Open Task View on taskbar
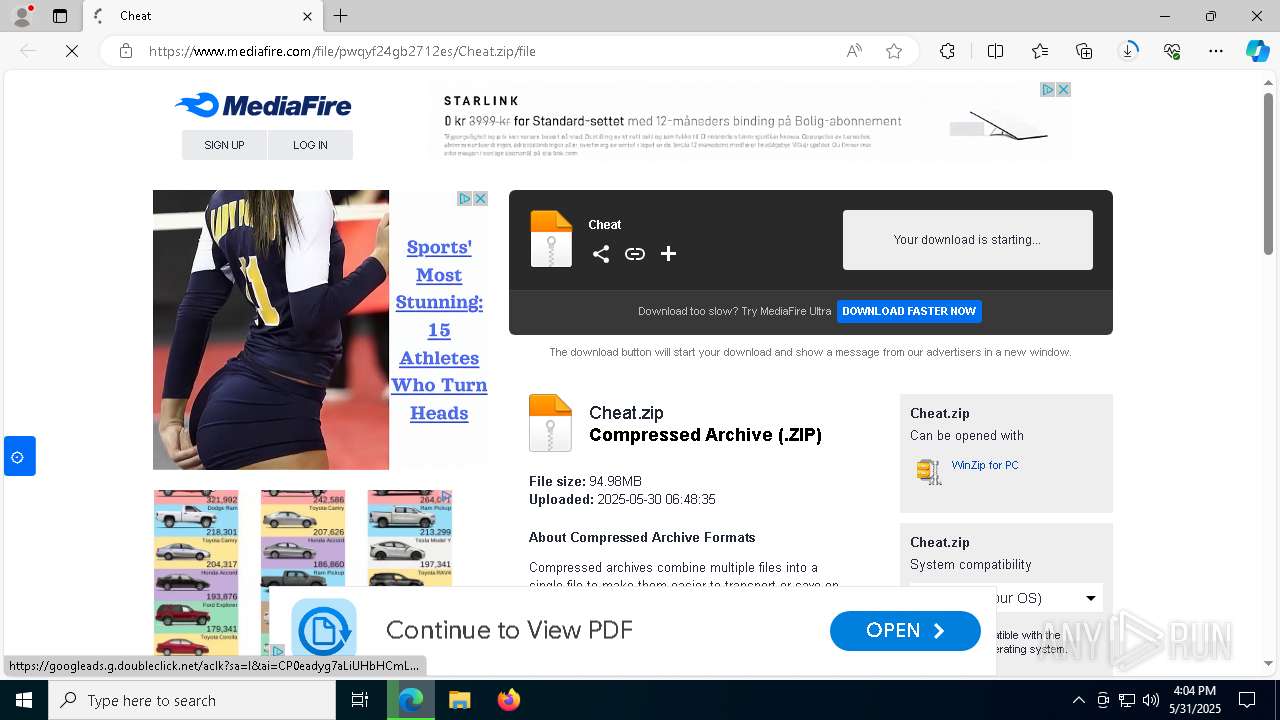Image resolution: width=1280 pixels, height=720 pixels. coord(360,700)
